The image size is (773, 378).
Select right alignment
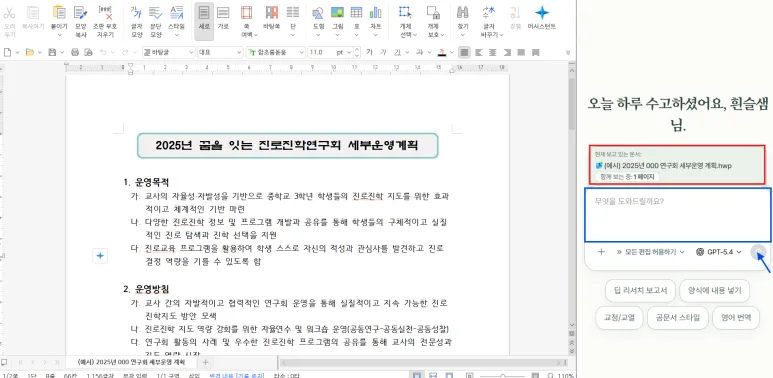tap(507, 52)
